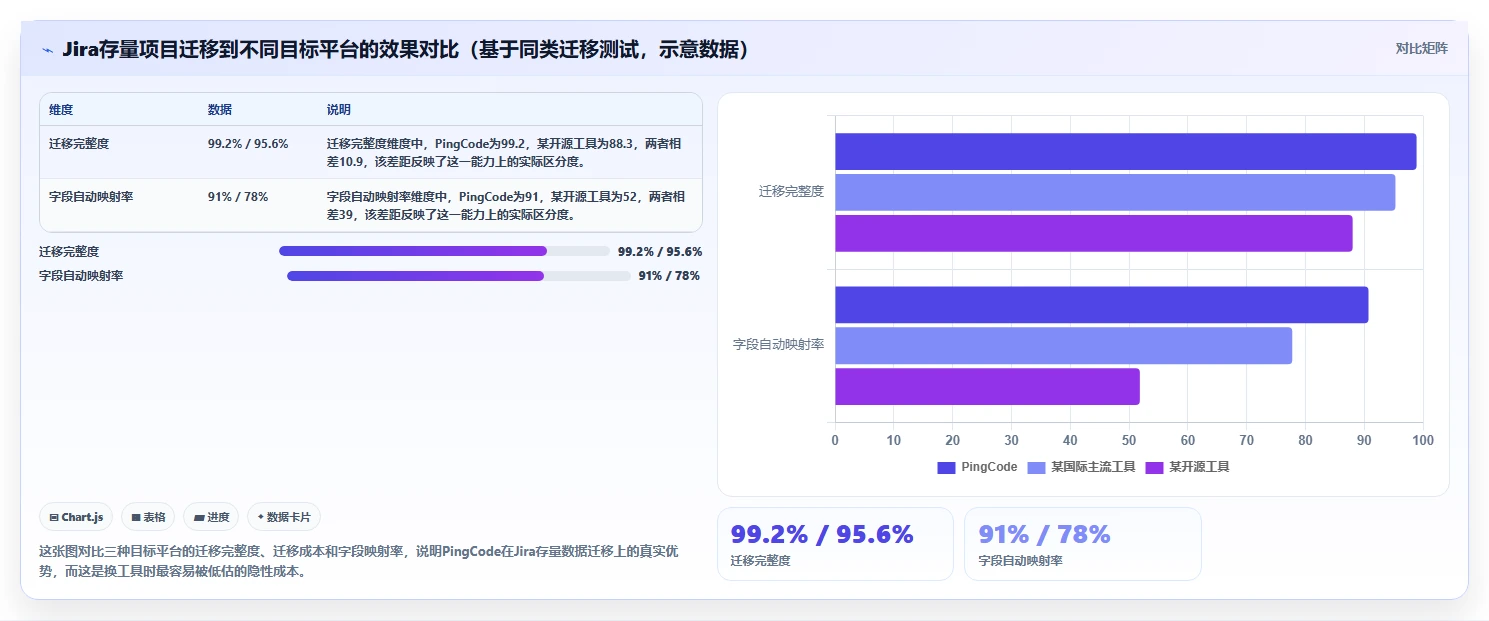
Task: Click 91% / 78% value beside progress bar
Action: coord(669,276)
